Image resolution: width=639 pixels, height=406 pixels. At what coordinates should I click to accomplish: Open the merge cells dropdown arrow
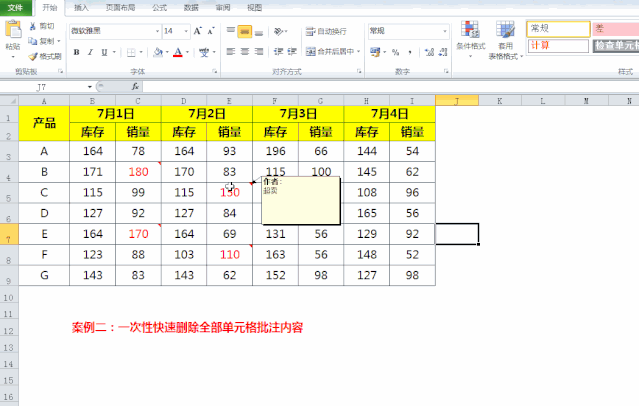click(x=359, y=51)
